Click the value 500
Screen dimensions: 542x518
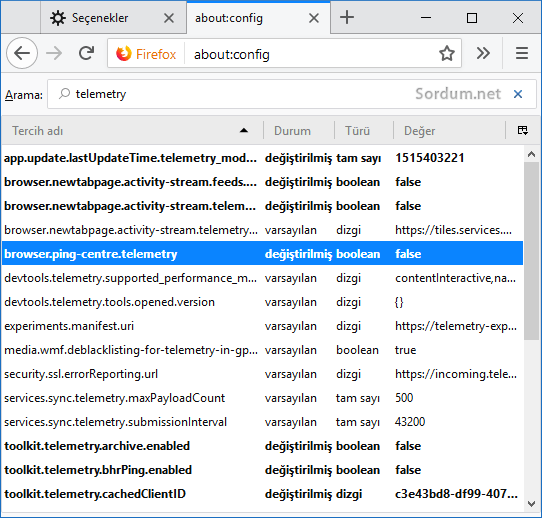tap(404, 398)
